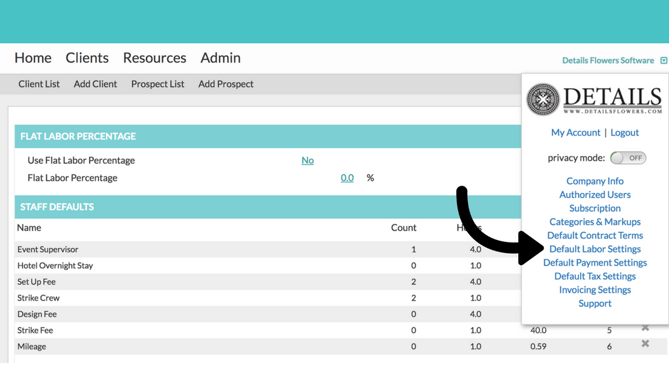Open Categories & Markups
The image size is (669, 375).
595,222
